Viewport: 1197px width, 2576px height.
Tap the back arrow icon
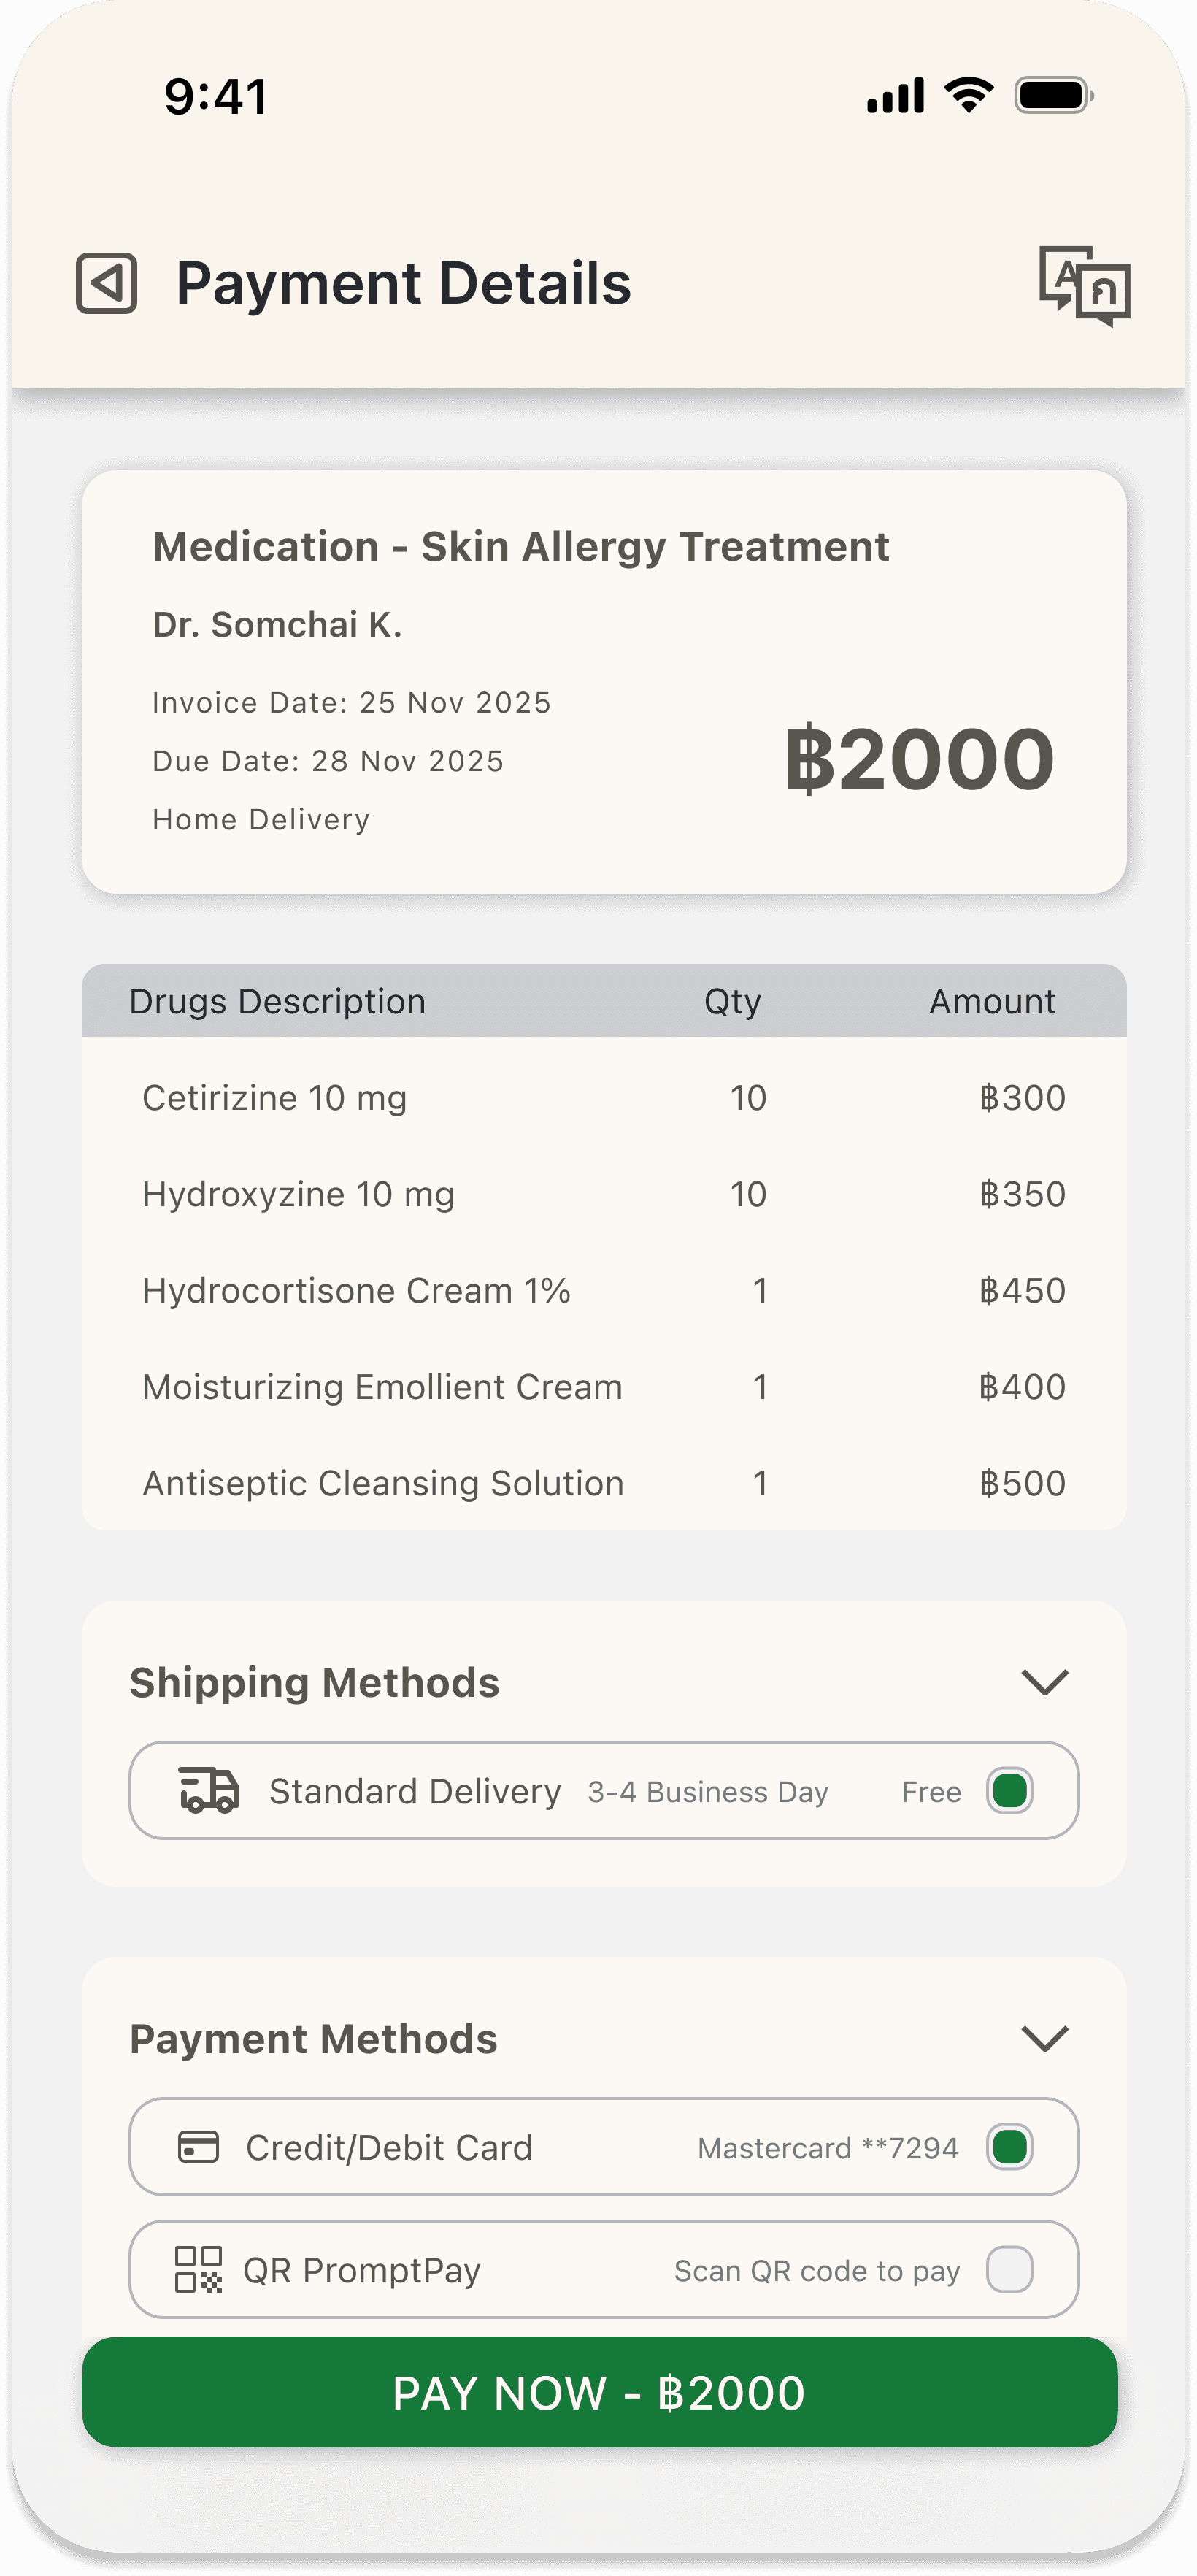click(x=106, y=283)
